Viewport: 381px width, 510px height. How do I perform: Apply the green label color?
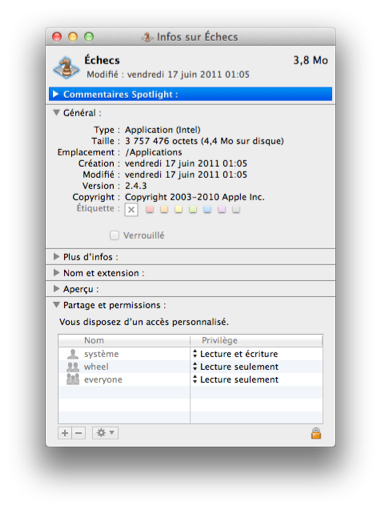(x=193, y=209)
